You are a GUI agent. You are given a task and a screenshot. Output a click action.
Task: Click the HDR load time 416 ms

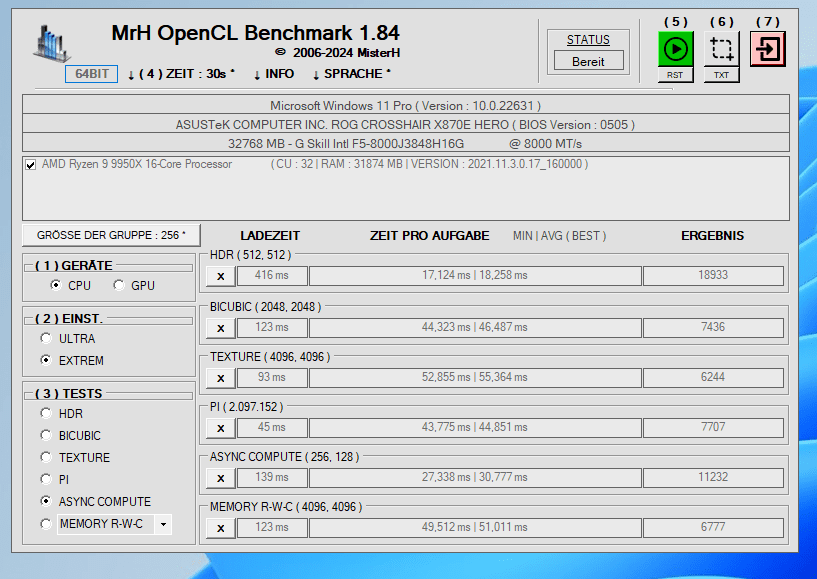[x=272, y=276]
